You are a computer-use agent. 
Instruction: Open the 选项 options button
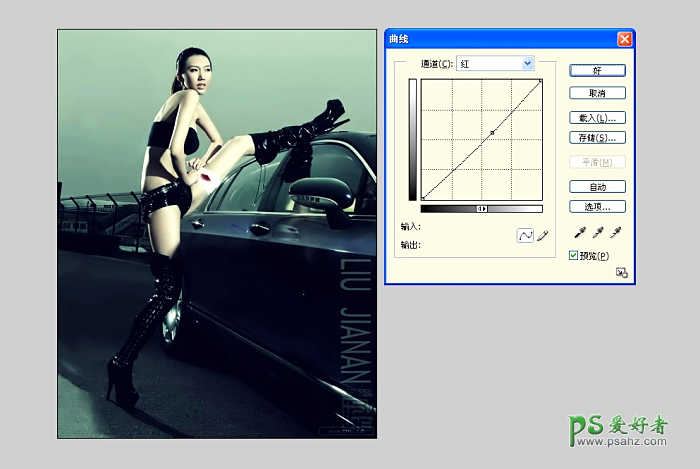click(597, 206)
